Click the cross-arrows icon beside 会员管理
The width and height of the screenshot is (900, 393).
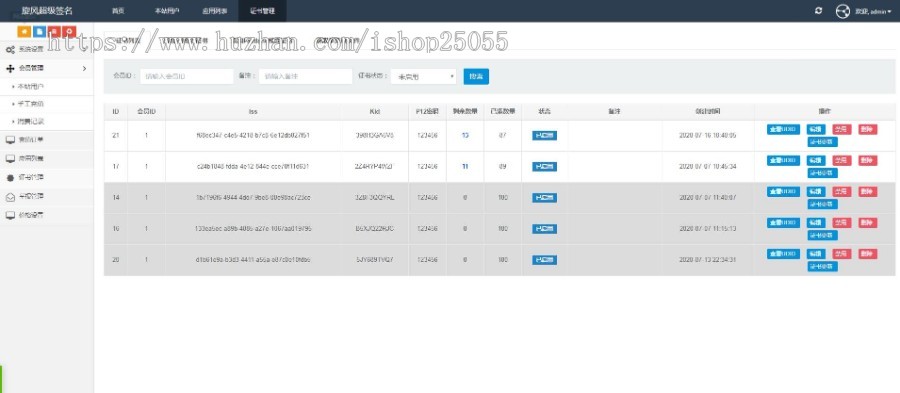click(x=10, y=68)
